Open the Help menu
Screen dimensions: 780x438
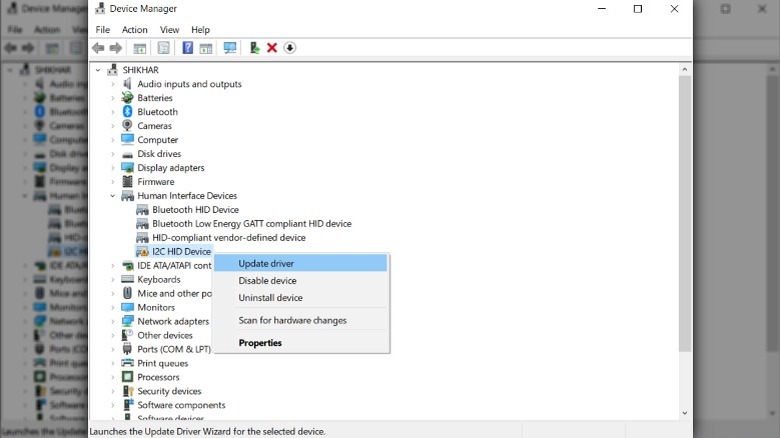[200, 30]
